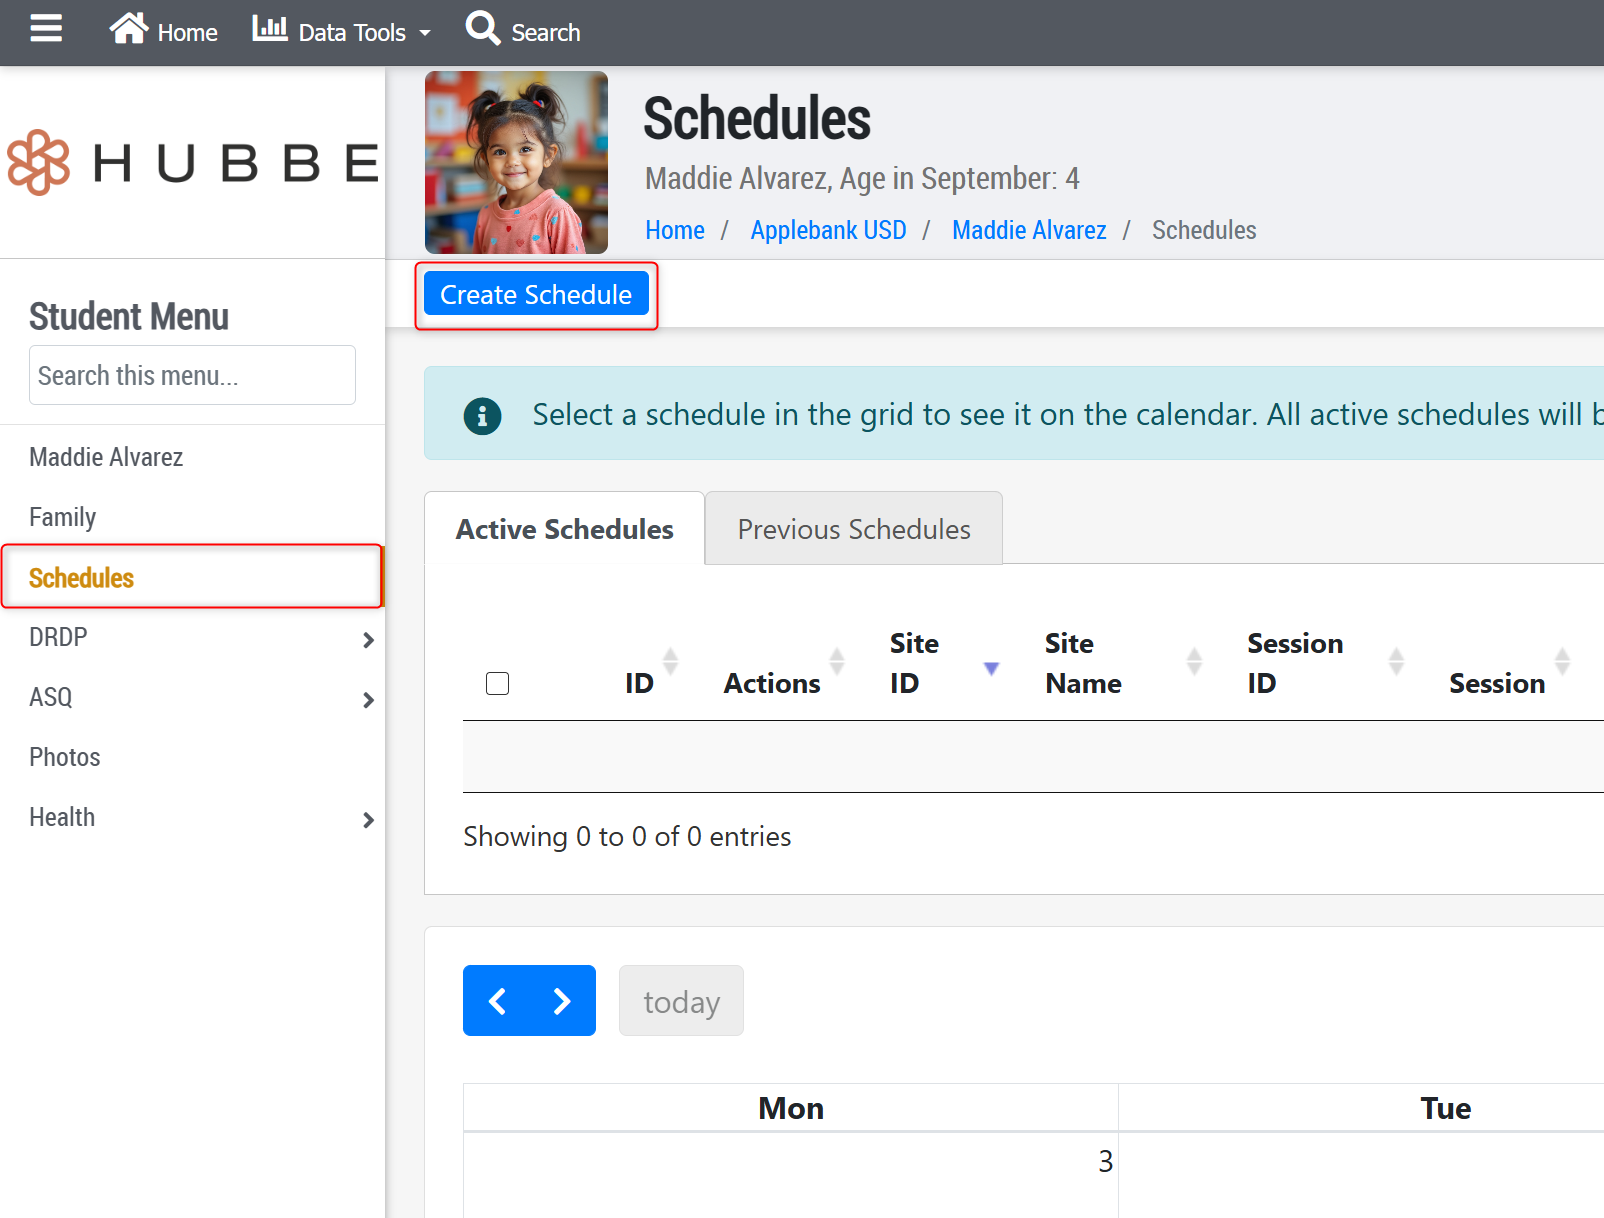Viewport: 1604px width, 1218px height.
Task: Click Home text in top navbar
Action: (x=188, y=33)
